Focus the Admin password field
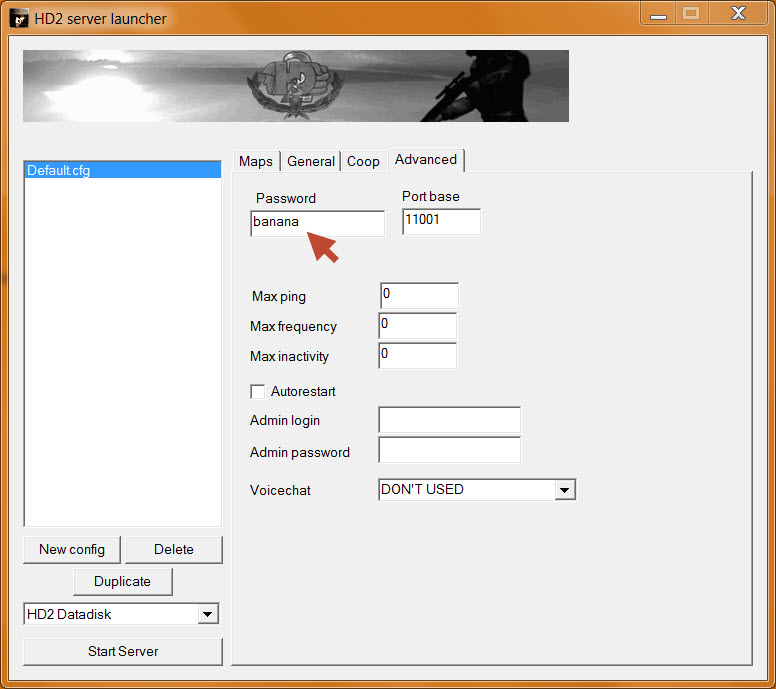This screenshot has height=689, width=776. pyautogui.click(x=449, y=451)
